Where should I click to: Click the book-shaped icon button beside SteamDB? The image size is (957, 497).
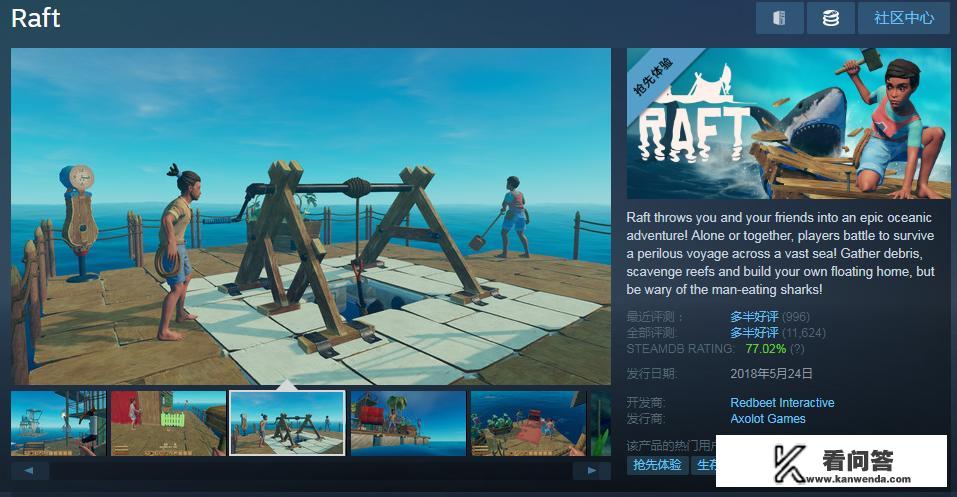(x=779, y=18)
